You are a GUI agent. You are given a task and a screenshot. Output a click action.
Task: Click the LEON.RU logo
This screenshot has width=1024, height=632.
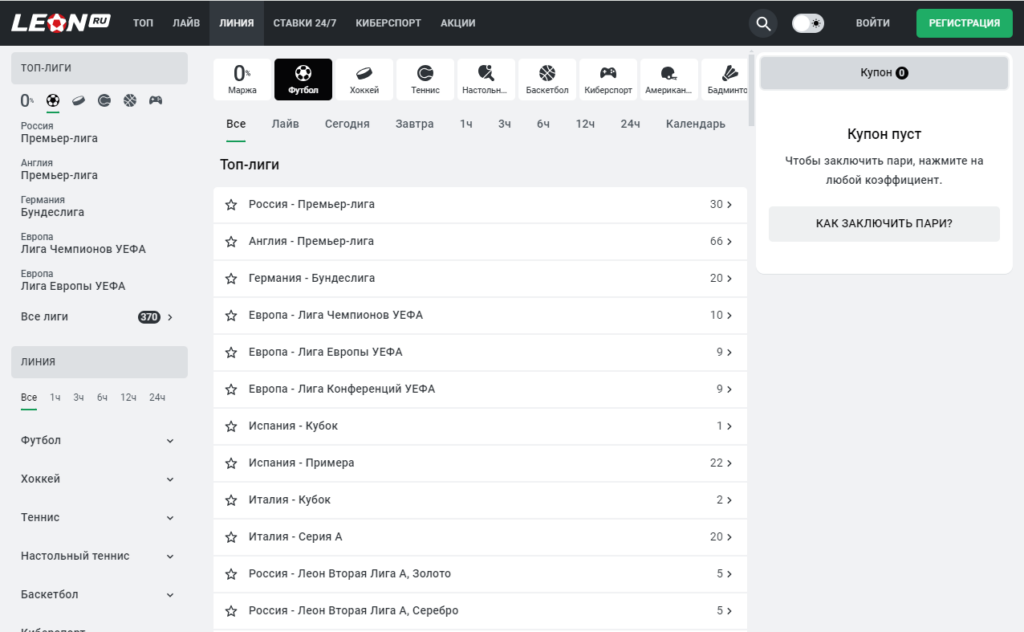pyautogui.click(x=61, y=23)
